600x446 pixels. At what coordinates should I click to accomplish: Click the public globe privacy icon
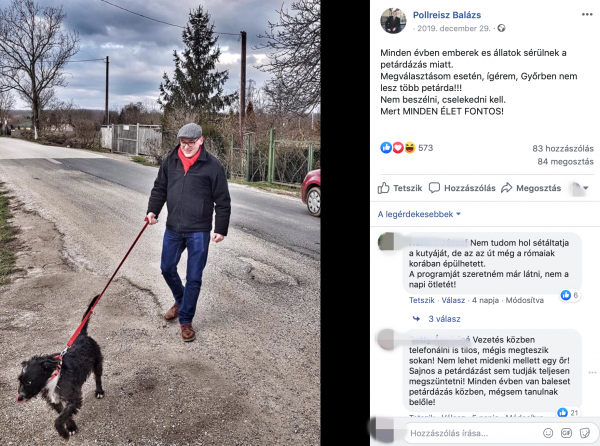(501, 28)
